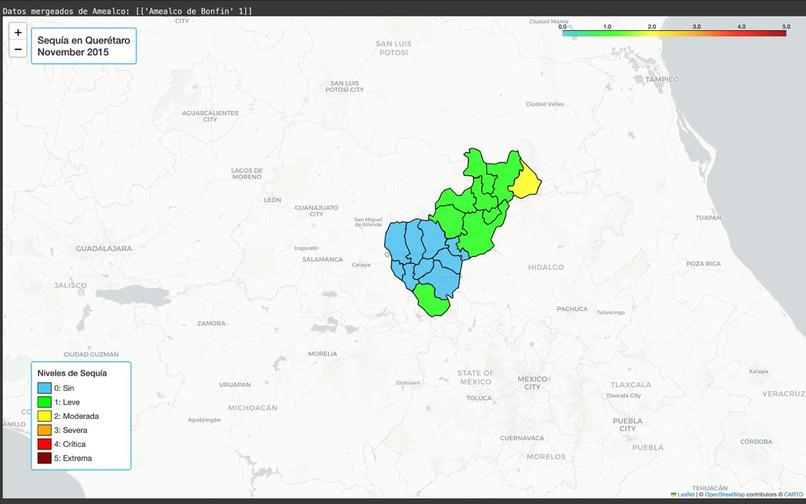The width and height of the screenshot is (806, 504).
Task: Click the 'GUADALAJARA' map label
Action: pos(104,248)
